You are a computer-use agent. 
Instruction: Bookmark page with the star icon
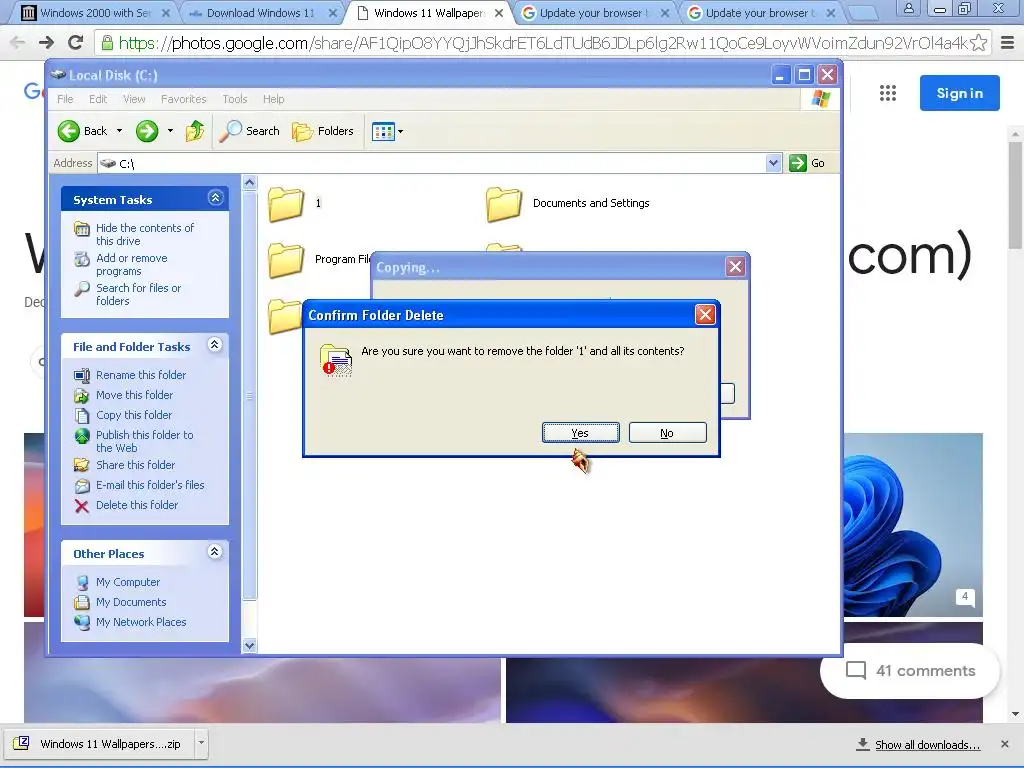[x=978, y=43]
